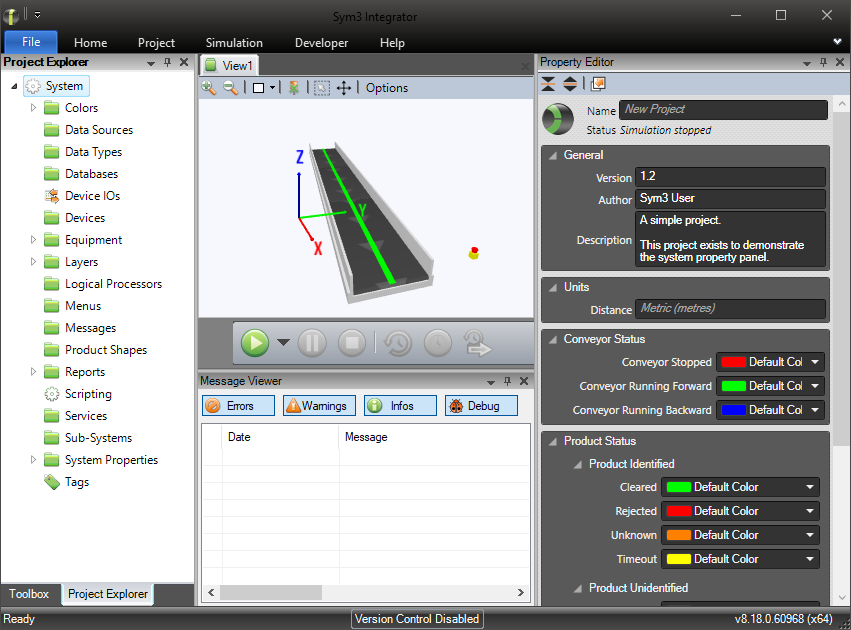Open the Unknown color dropdown
Screen dimensions: 851x630
tap(740, 534)
